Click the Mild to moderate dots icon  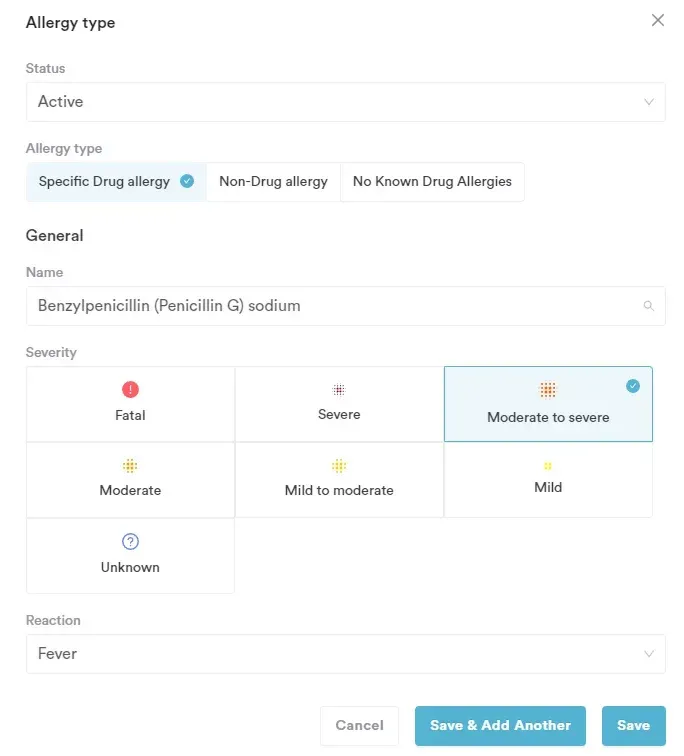pos(339,466)
